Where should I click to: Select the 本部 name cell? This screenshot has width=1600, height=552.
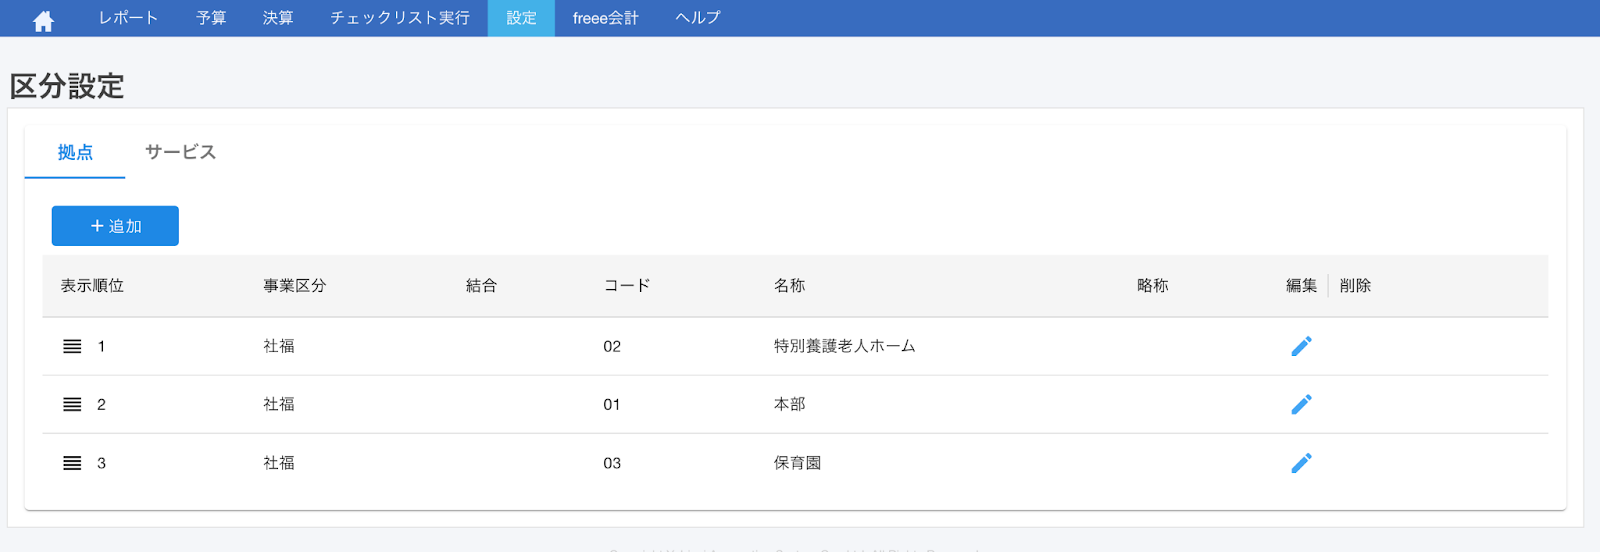[789, 404]
